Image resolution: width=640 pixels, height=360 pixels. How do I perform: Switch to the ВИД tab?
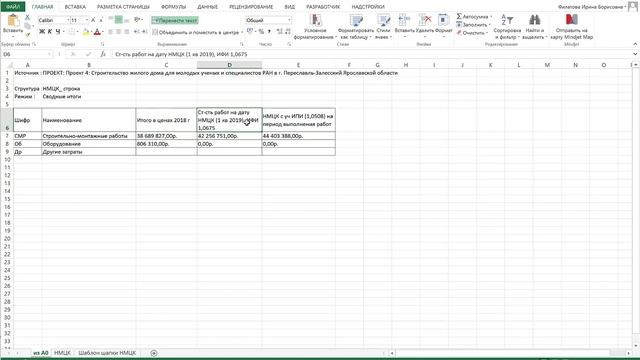289,7
